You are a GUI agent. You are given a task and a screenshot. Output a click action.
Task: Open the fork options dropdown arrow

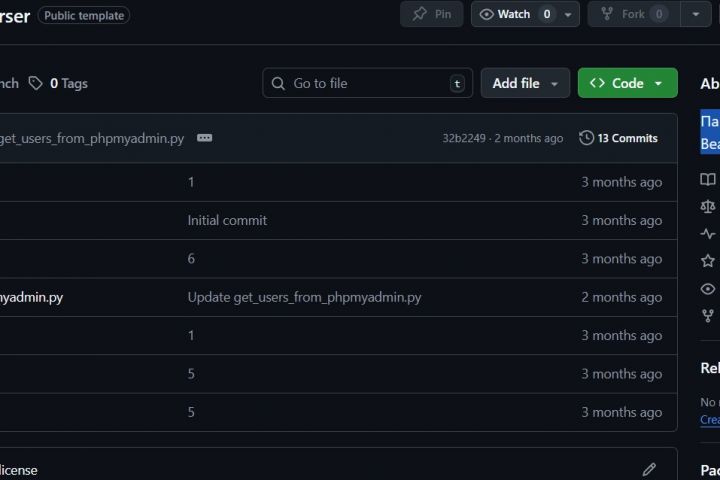click(x=696, y=14)
